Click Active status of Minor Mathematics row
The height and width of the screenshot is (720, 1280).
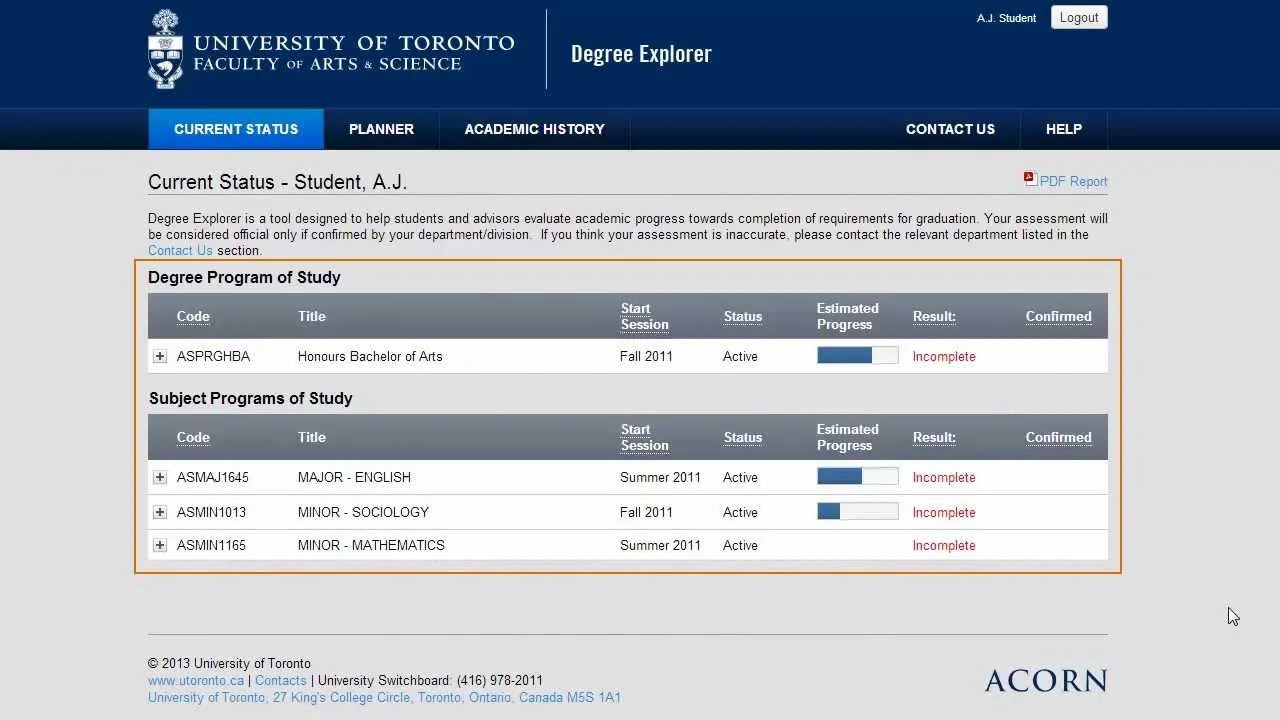click(x=740, y=545)
